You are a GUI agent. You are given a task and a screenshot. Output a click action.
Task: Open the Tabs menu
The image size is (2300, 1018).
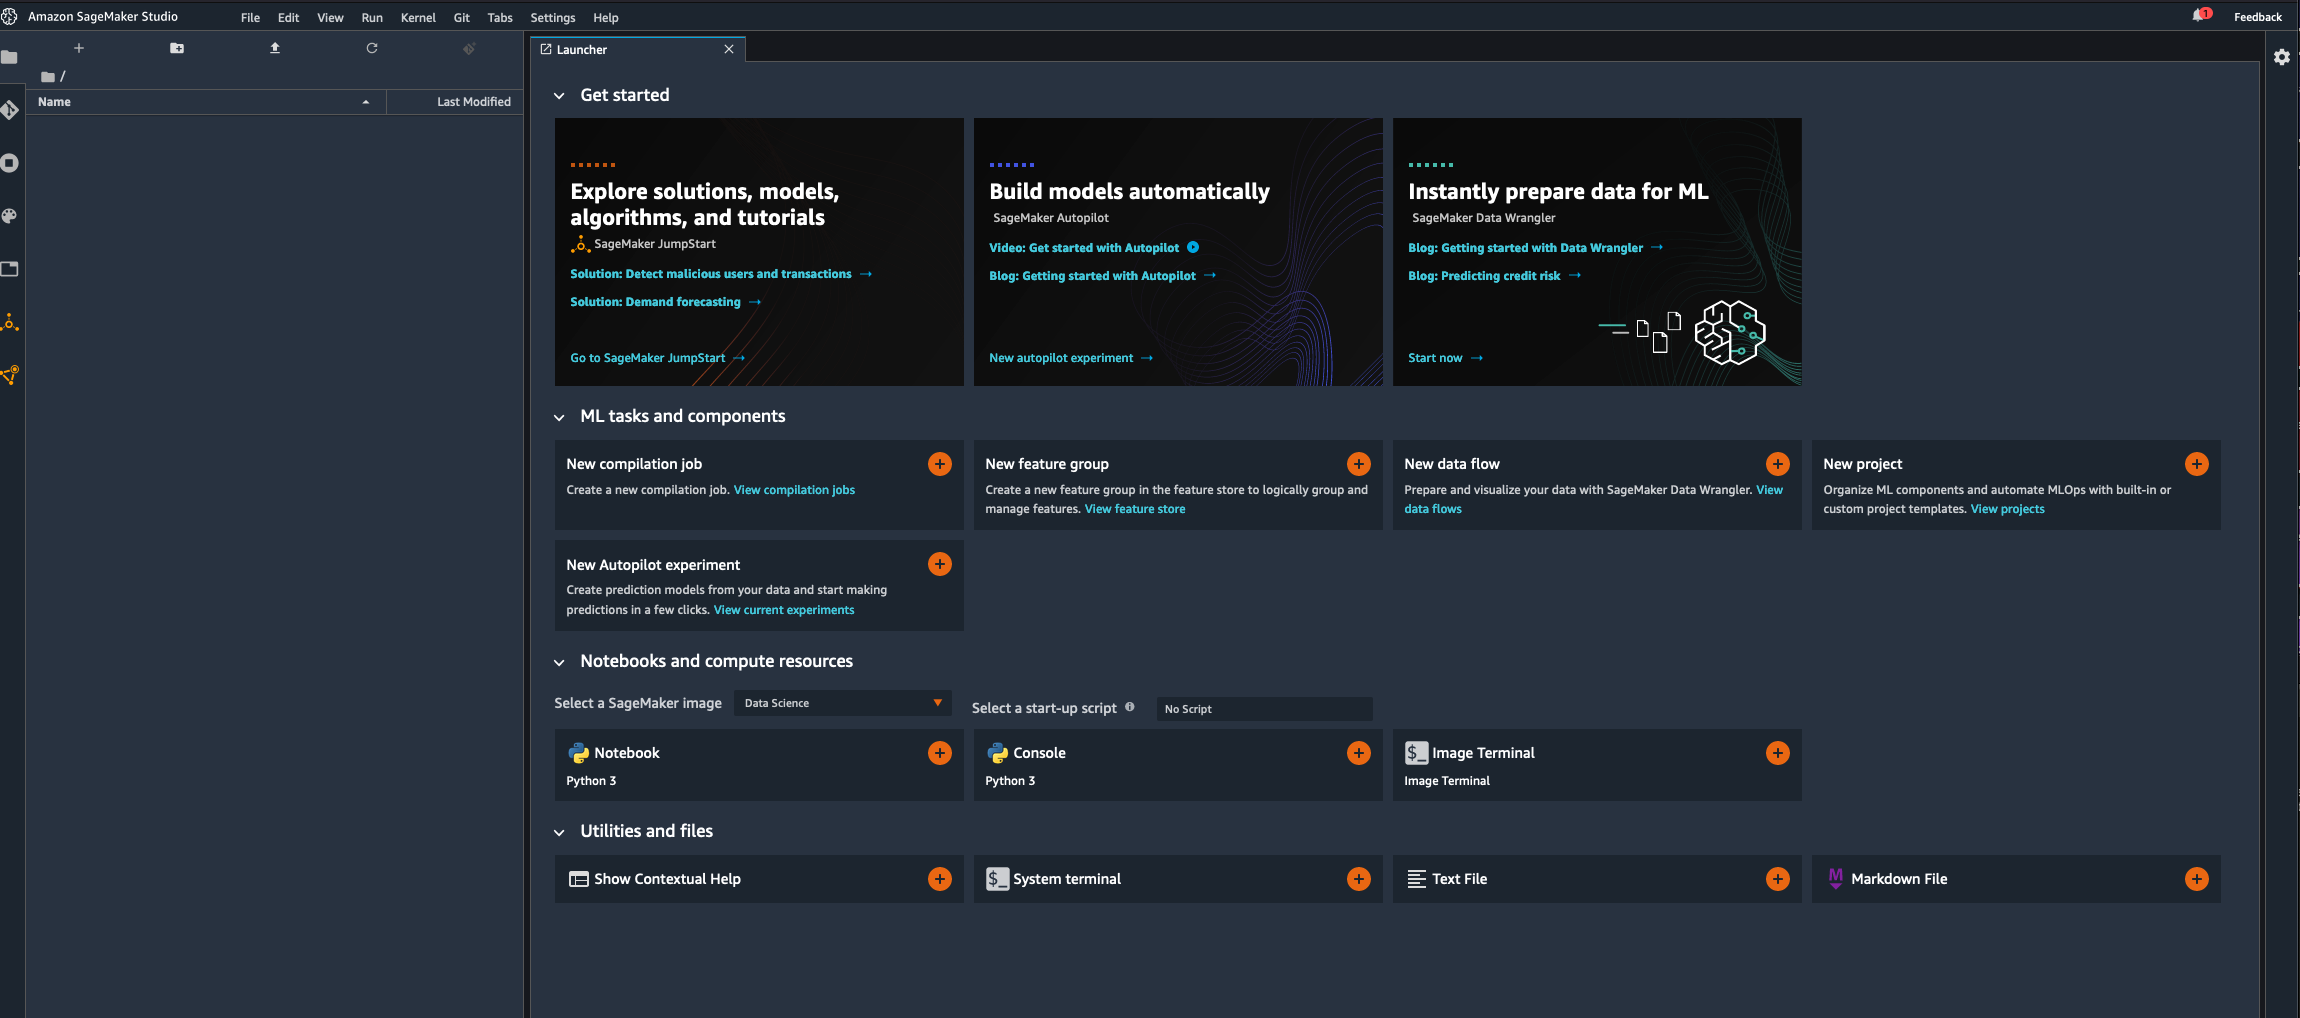500,17
